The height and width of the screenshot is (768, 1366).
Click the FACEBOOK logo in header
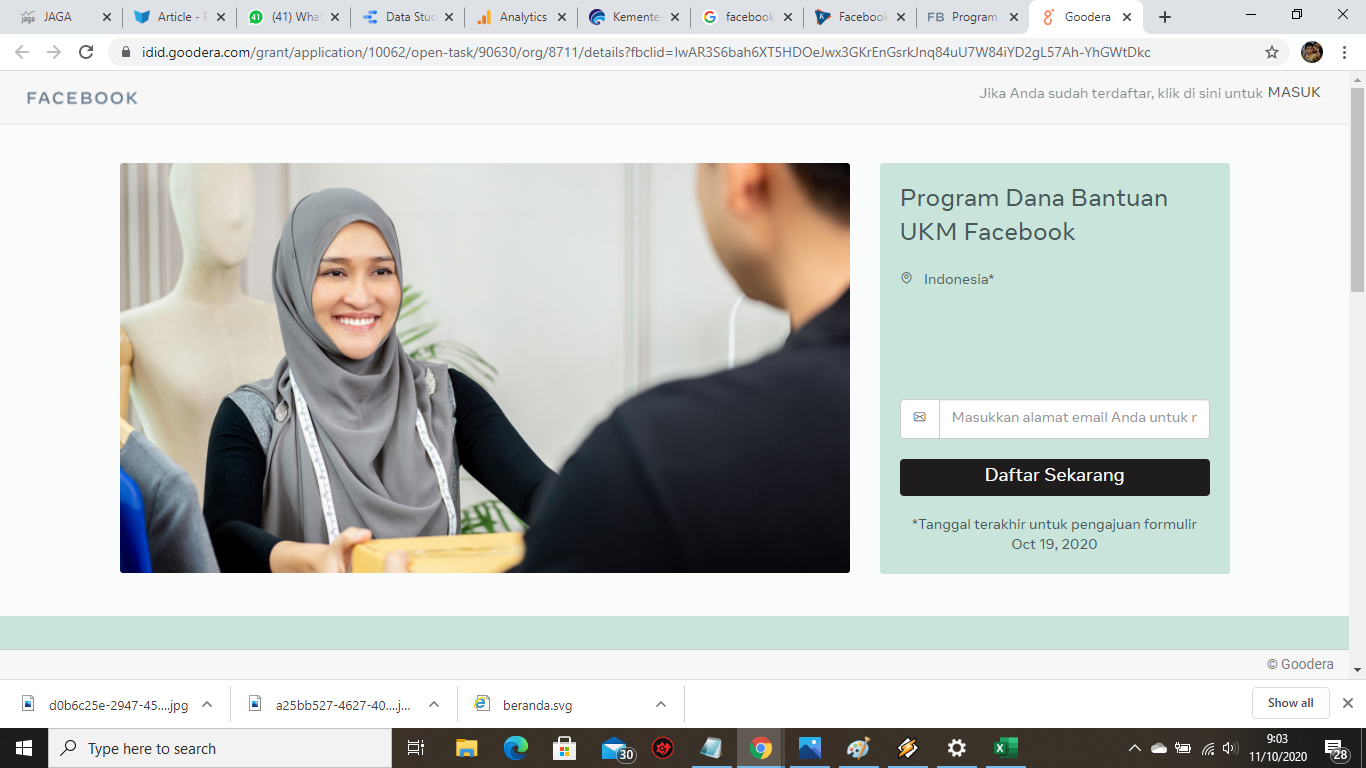pos(82,98)
